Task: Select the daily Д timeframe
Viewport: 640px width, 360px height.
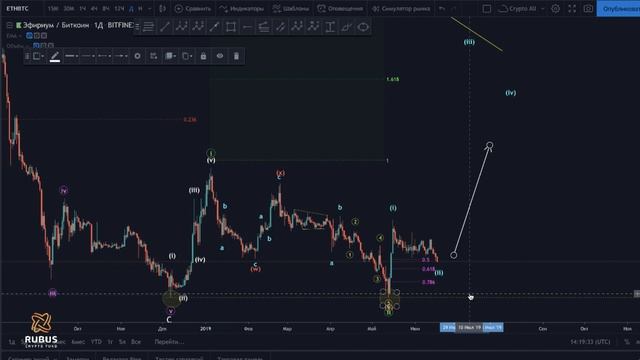Action: pos(131,9)
